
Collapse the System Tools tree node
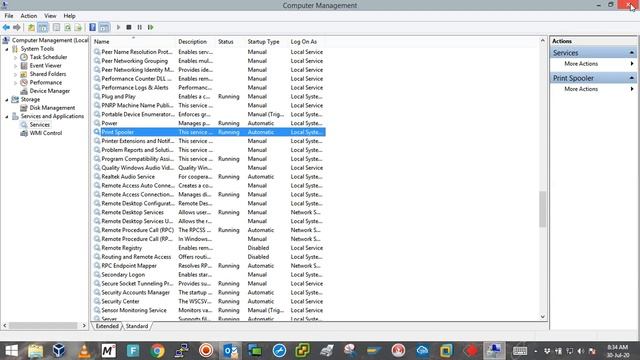coord(7,49)
